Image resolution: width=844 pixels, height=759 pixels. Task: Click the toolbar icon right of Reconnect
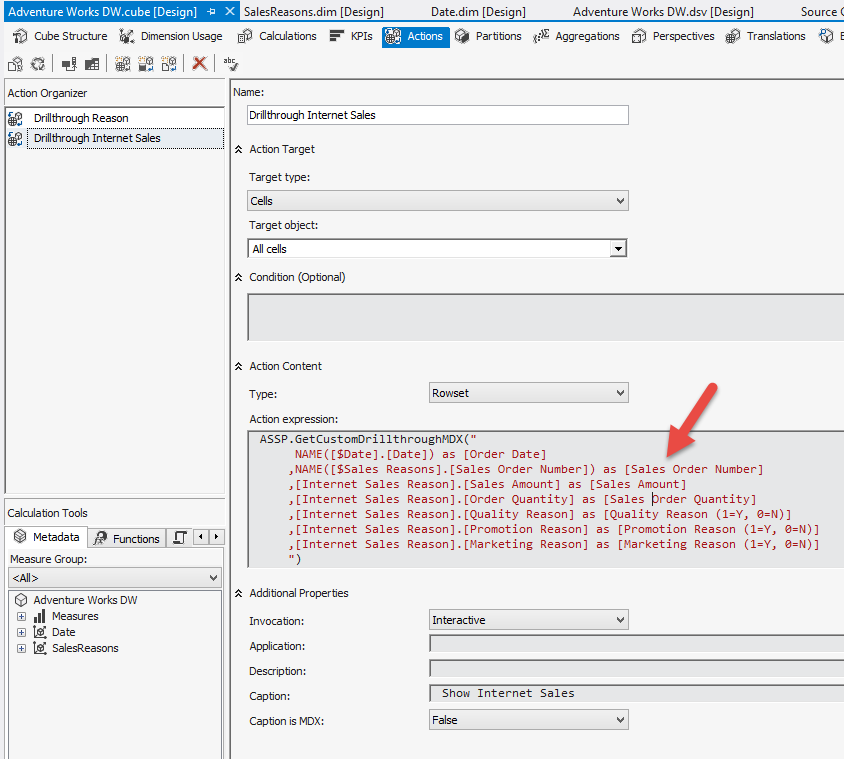tap(69, 64)
